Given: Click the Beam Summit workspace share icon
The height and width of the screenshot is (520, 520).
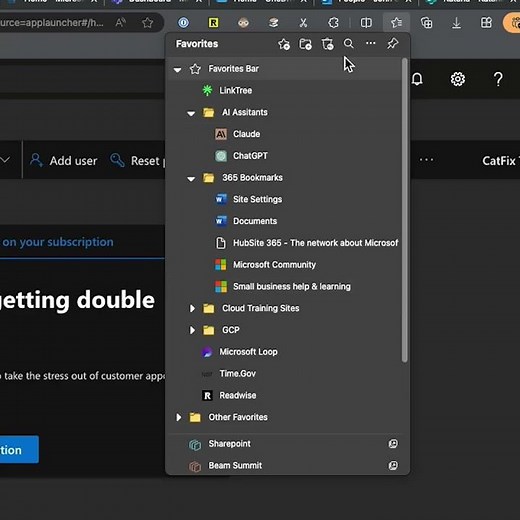Looking at the screenshot, I should pyautogui.click(x=393, y=465).
